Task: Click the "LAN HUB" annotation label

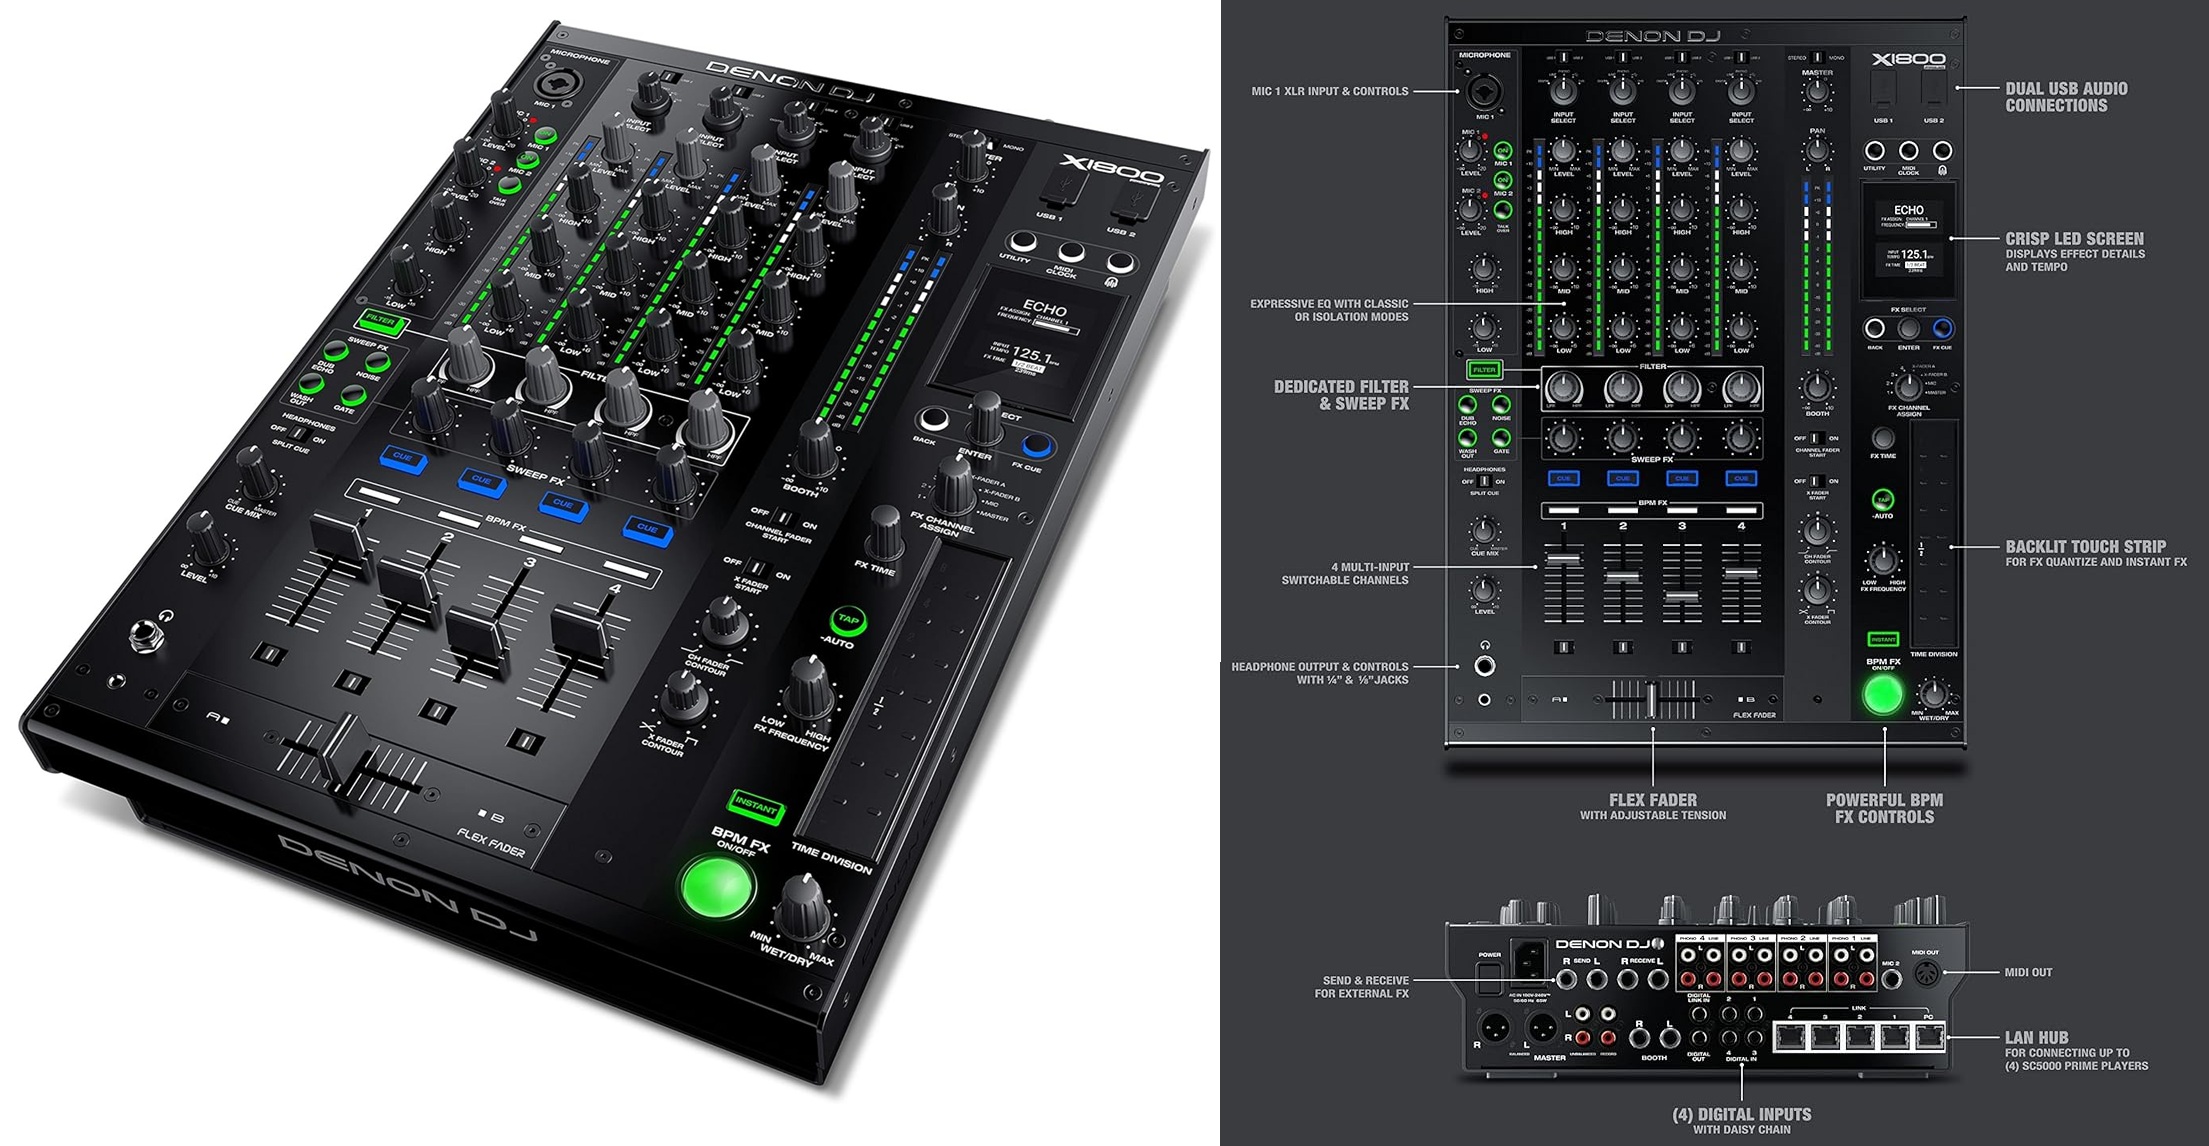Action: 2036,1038
